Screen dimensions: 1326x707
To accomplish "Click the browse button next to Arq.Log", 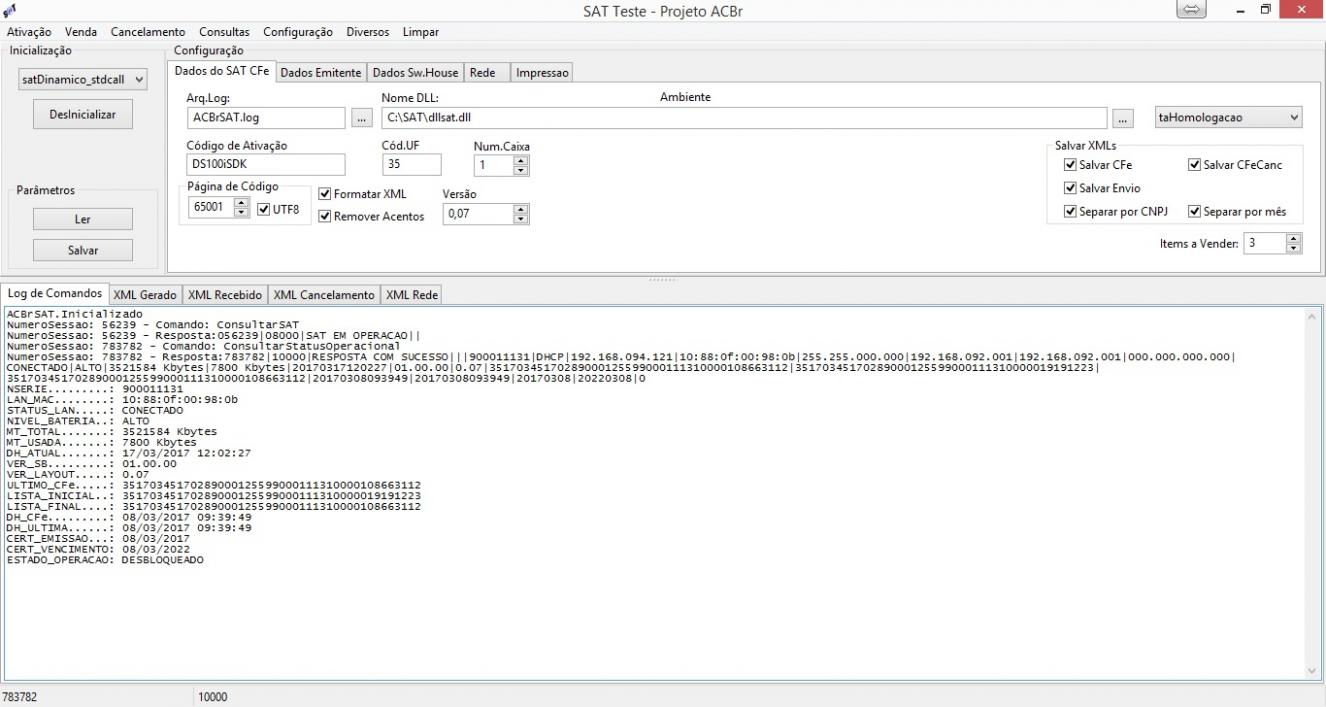I will 362,118.
